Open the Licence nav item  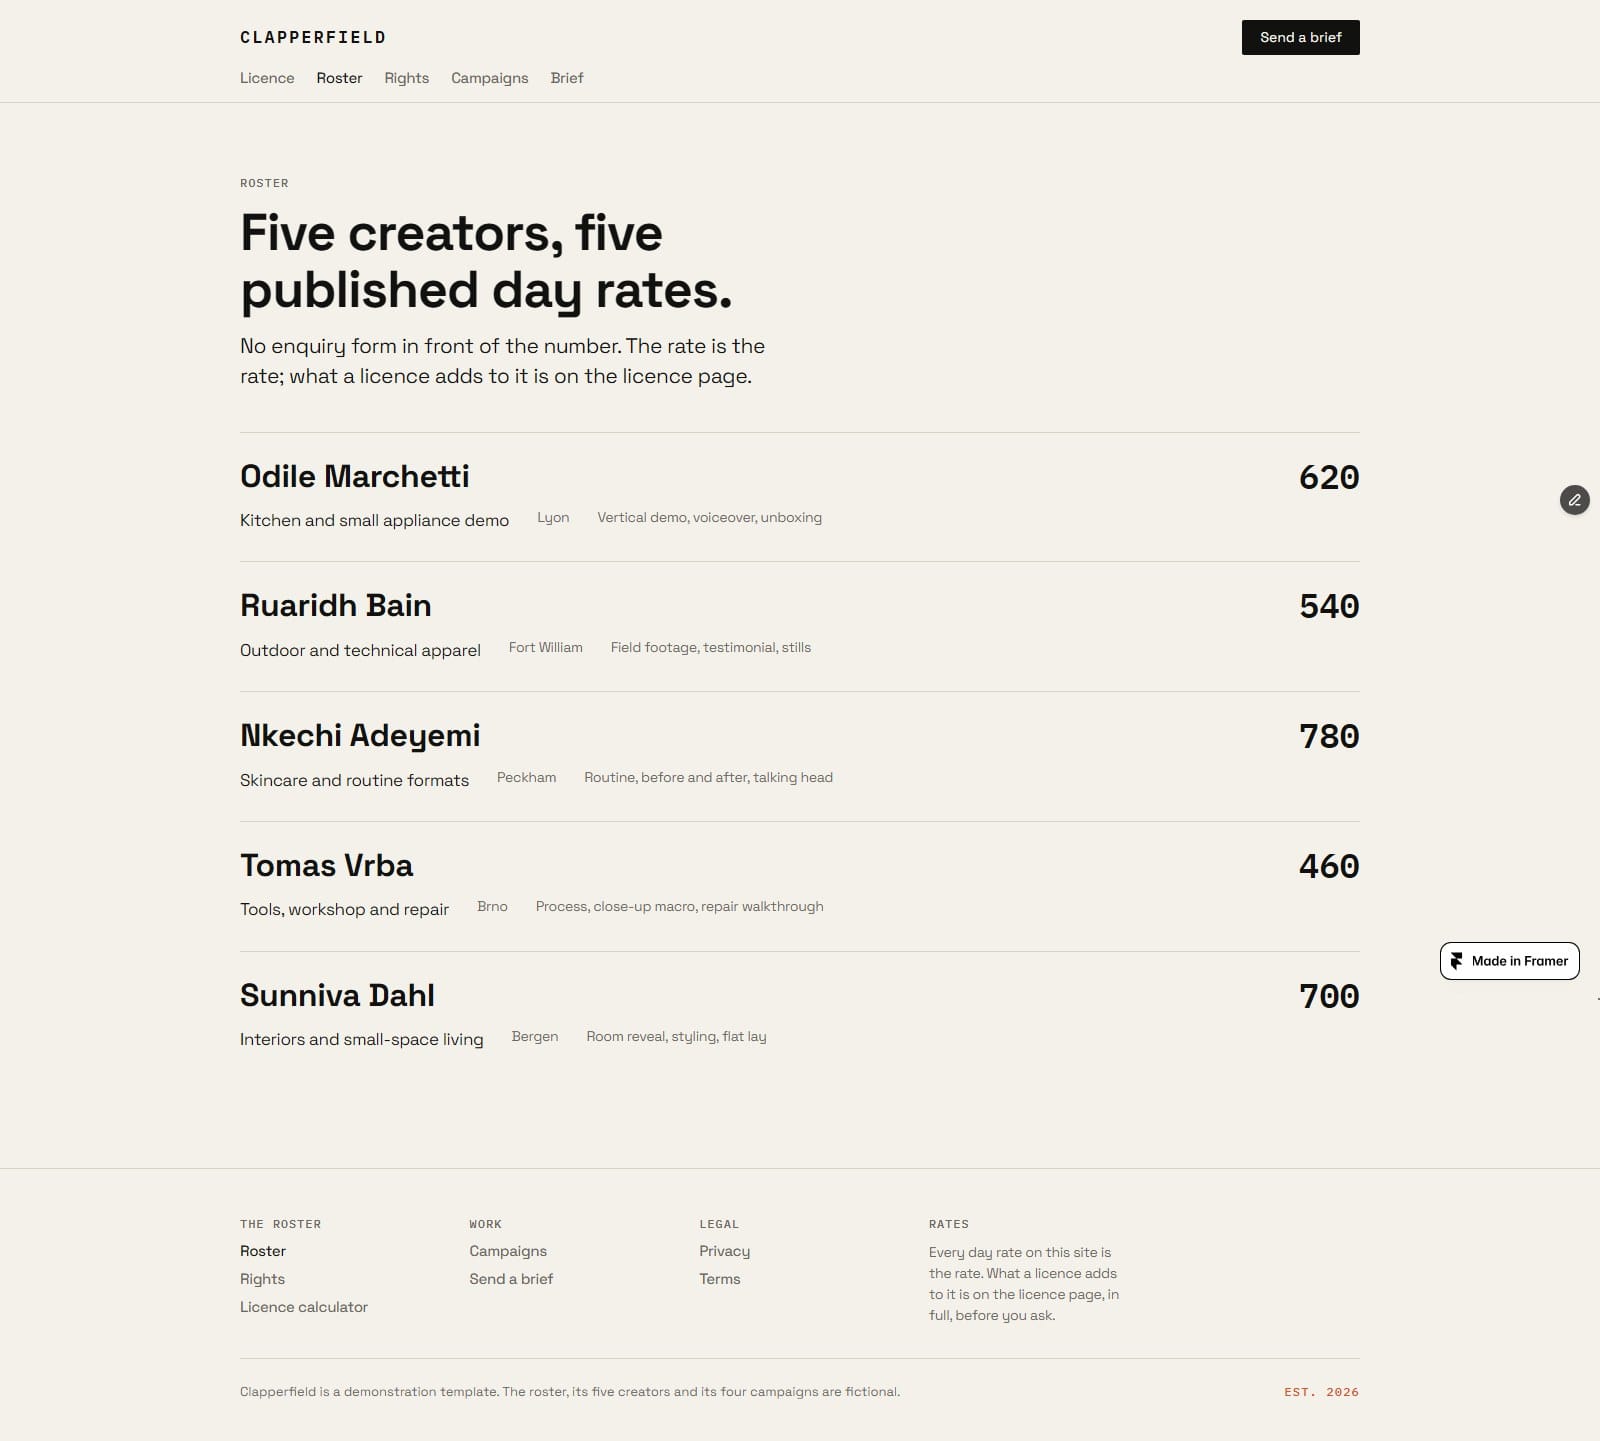coord(267,78)
